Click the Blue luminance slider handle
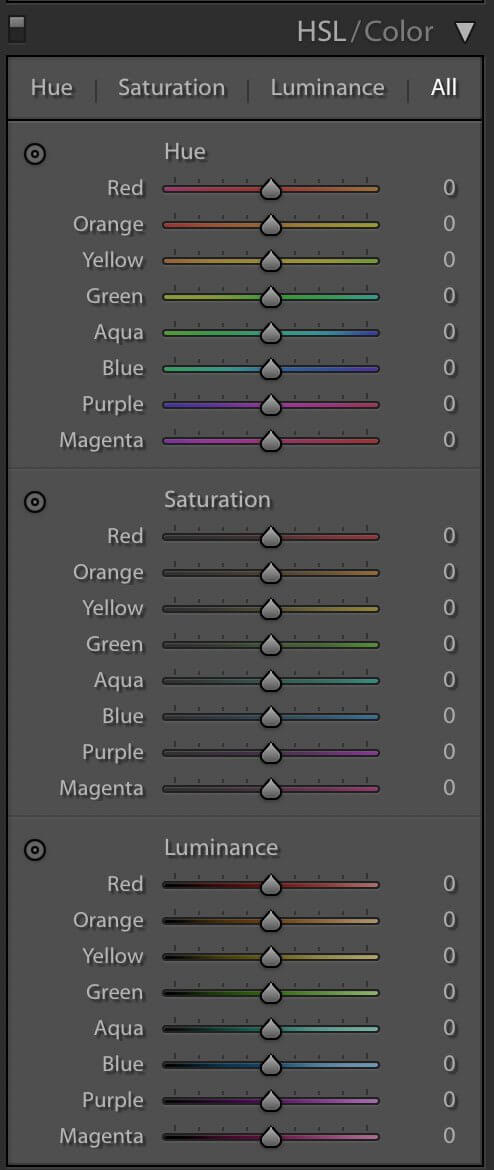494x1170 pixels. (x=271, y=1066)
